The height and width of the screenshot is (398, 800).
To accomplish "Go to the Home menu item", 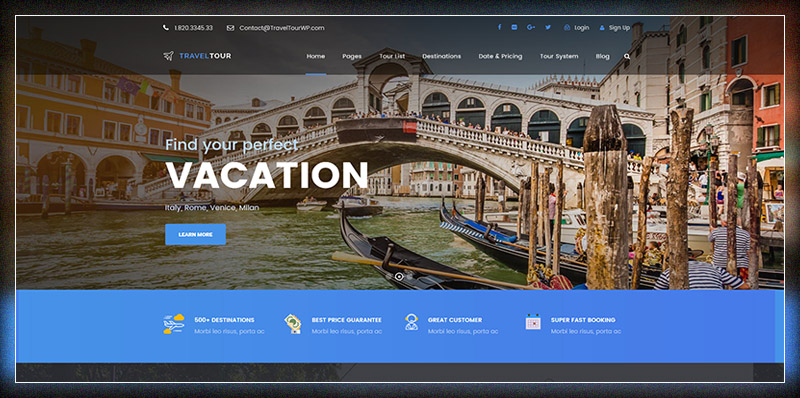I will pos(315,56).
